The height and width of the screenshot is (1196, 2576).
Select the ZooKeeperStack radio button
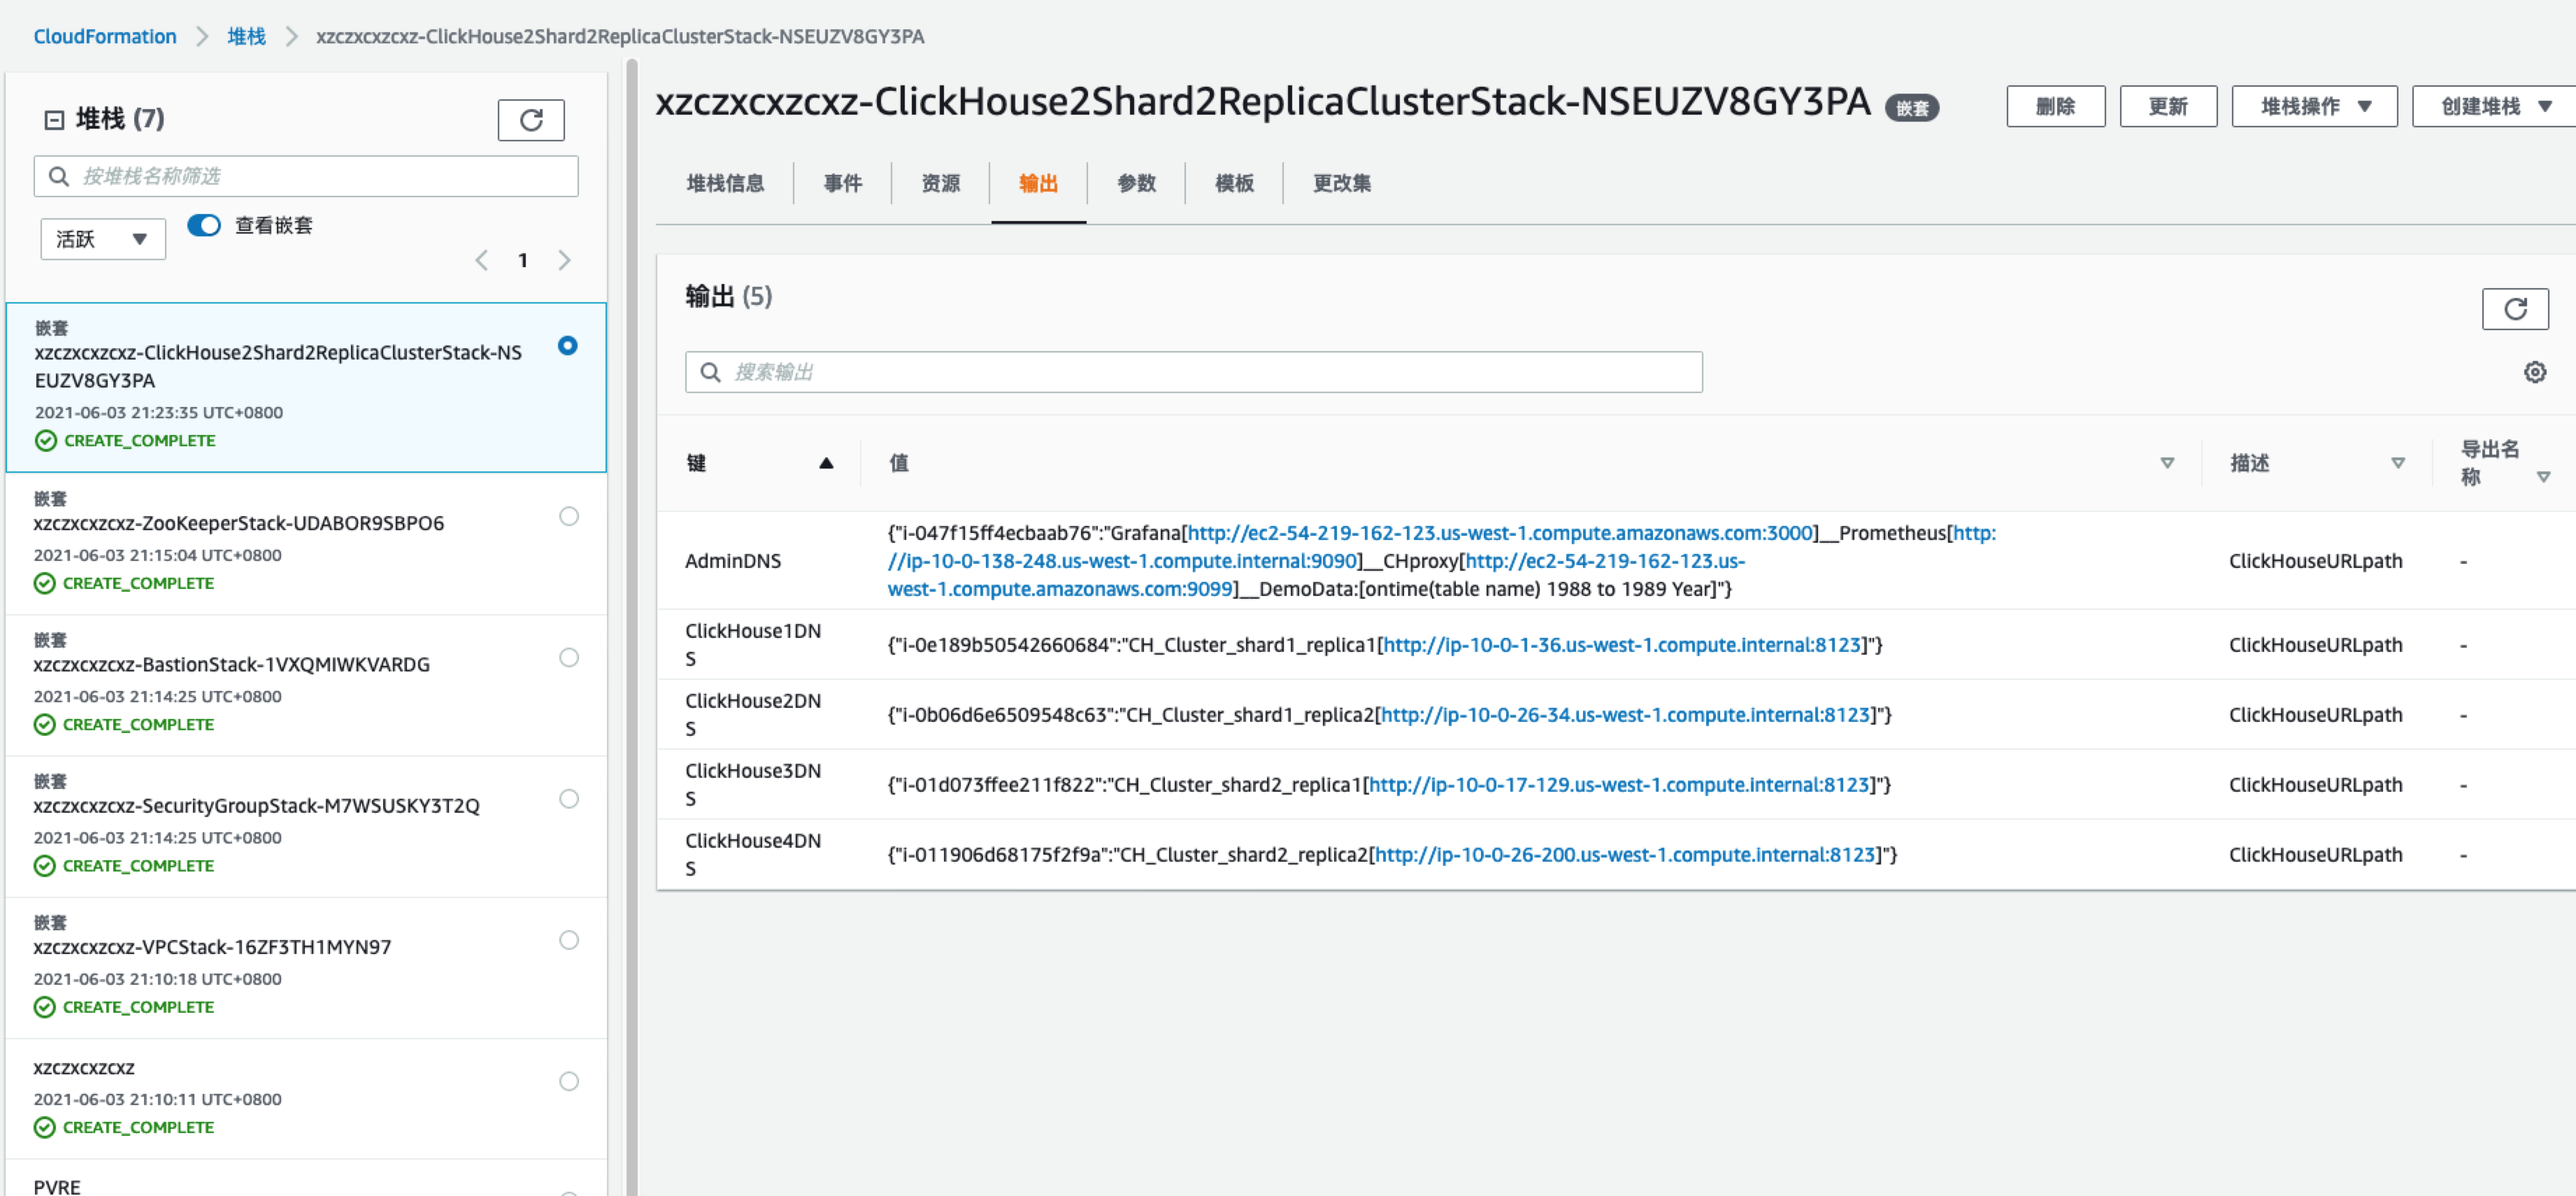[x=569, y=516]
